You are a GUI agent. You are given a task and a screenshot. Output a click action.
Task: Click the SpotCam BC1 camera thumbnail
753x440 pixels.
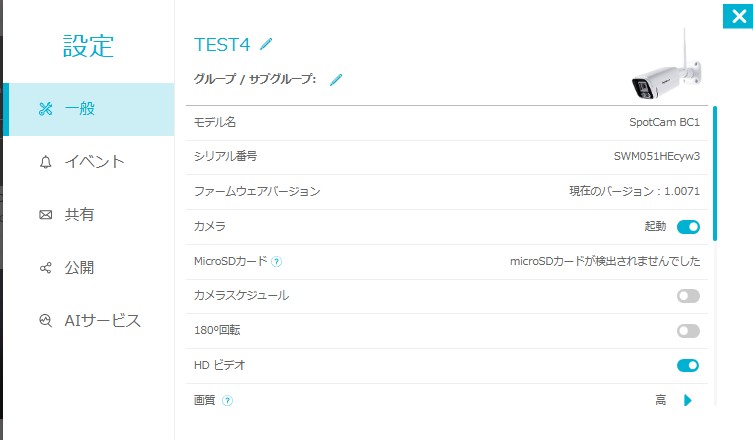tap(667, 66)
